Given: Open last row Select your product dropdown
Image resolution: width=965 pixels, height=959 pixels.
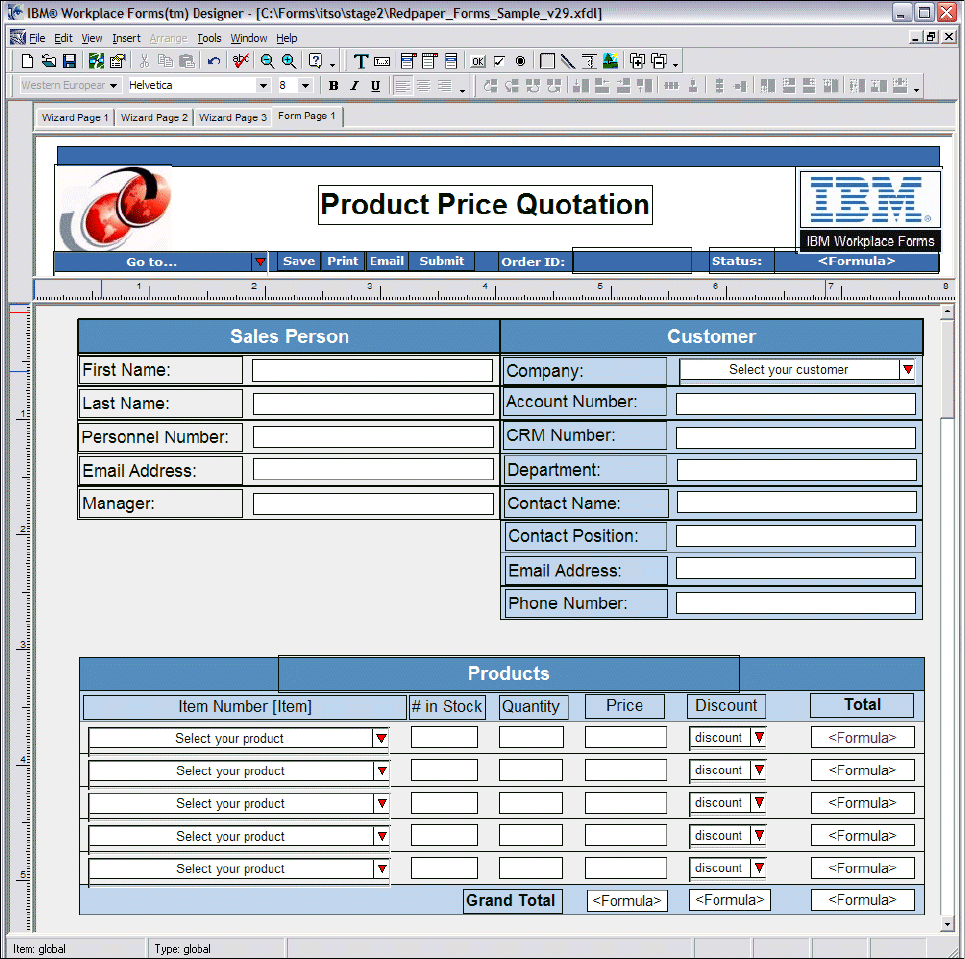Looking at the screenshot, I should point(382,869).
